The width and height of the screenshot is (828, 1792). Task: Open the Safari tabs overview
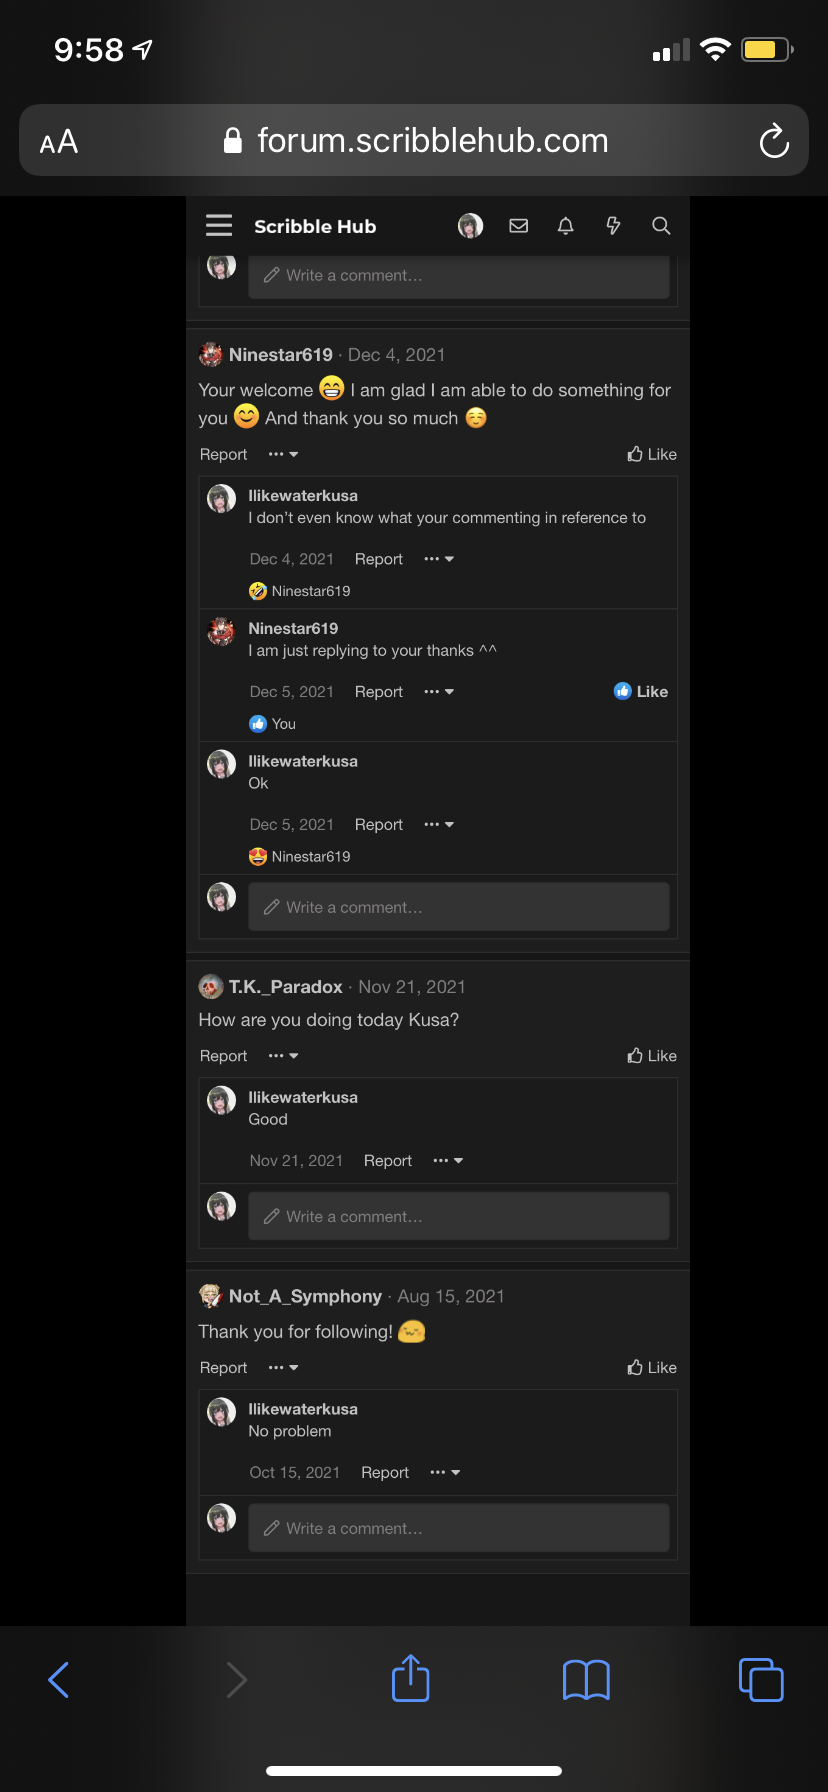(x=761, y=1679)
